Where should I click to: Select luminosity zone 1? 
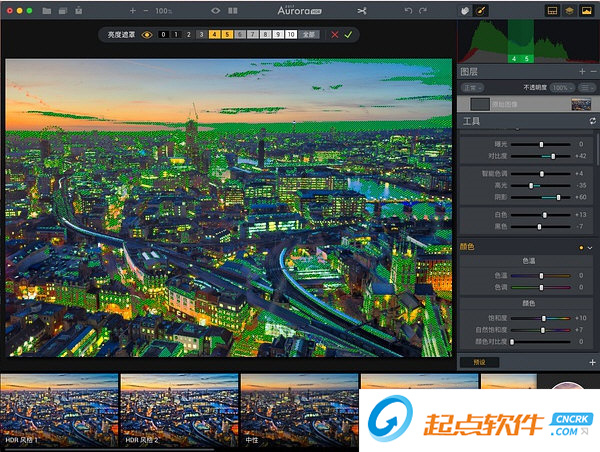[x=176, y=34]
